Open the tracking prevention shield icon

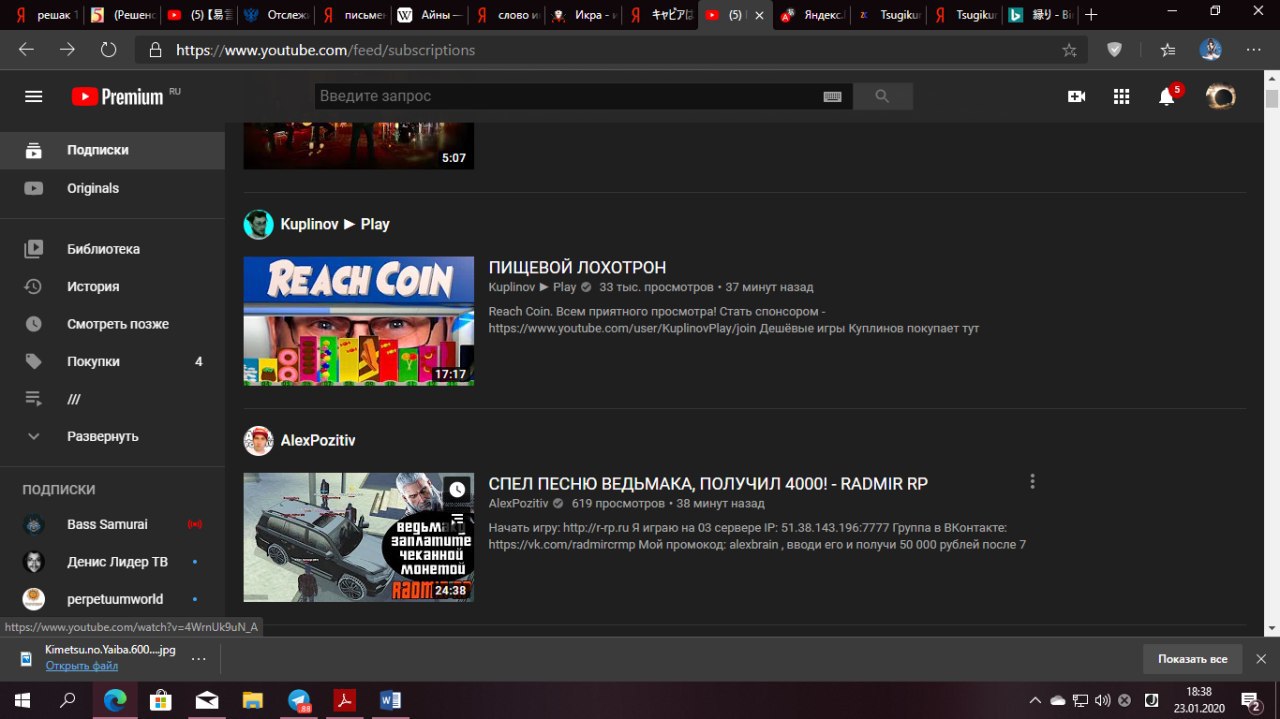coord(1114,49)
